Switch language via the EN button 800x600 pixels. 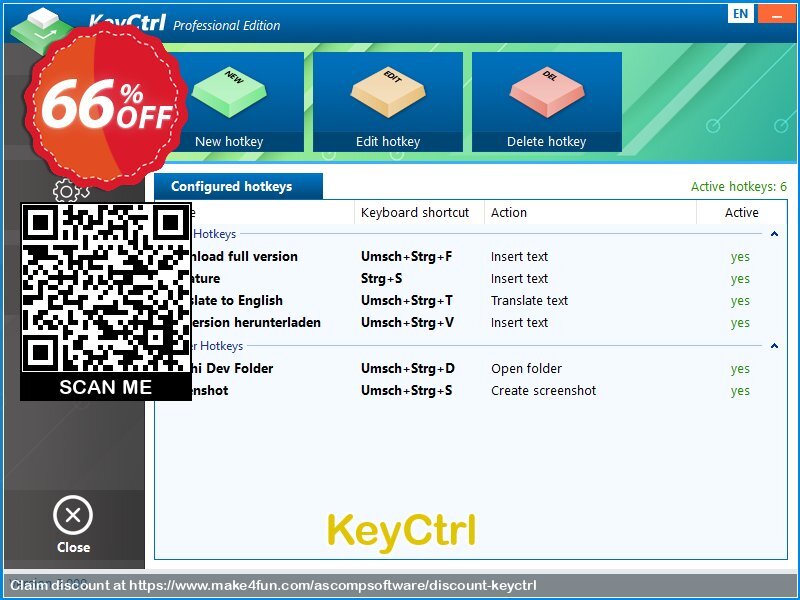(740, 13)
